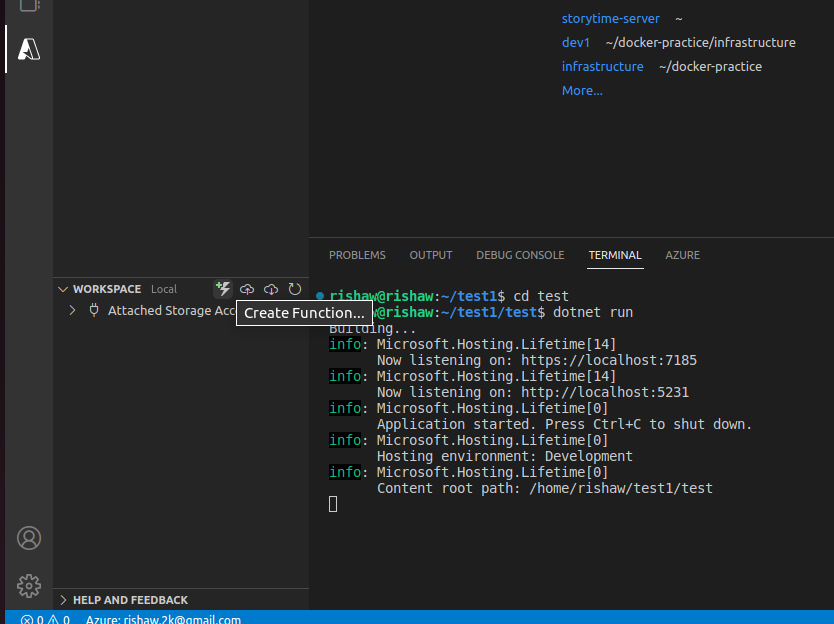834x624 pixels.
Task: Open the dev1 recent project link
Action: (x=576, y=43)
